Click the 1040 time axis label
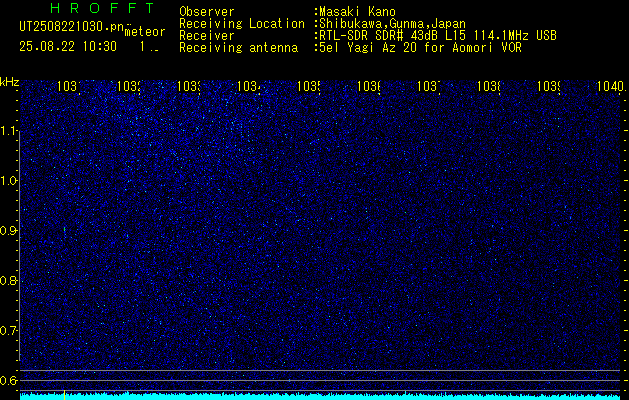629x400 pixels. 611,86
